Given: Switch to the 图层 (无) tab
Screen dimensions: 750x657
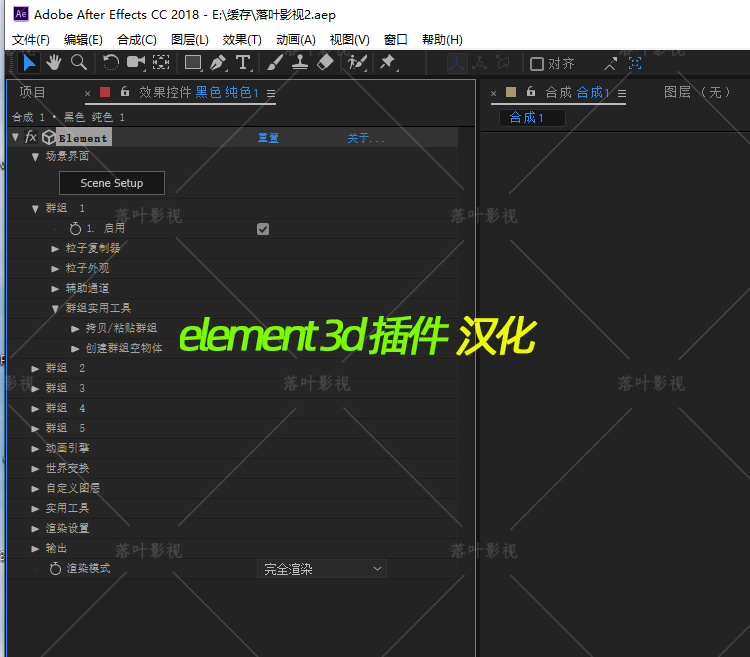Looking at the screenshot, I should pos(697,92).
